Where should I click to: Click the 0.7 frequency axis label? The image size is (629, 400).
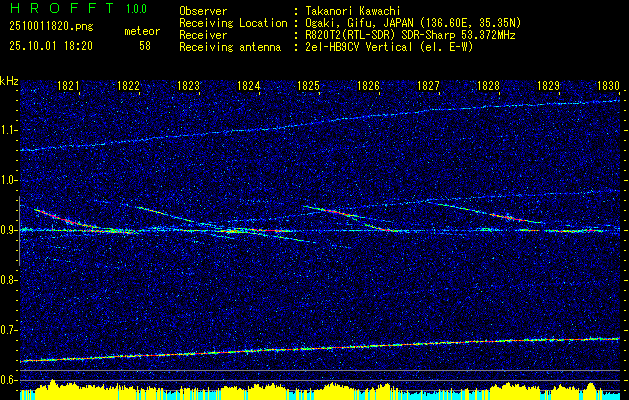[x=9, y=330]
